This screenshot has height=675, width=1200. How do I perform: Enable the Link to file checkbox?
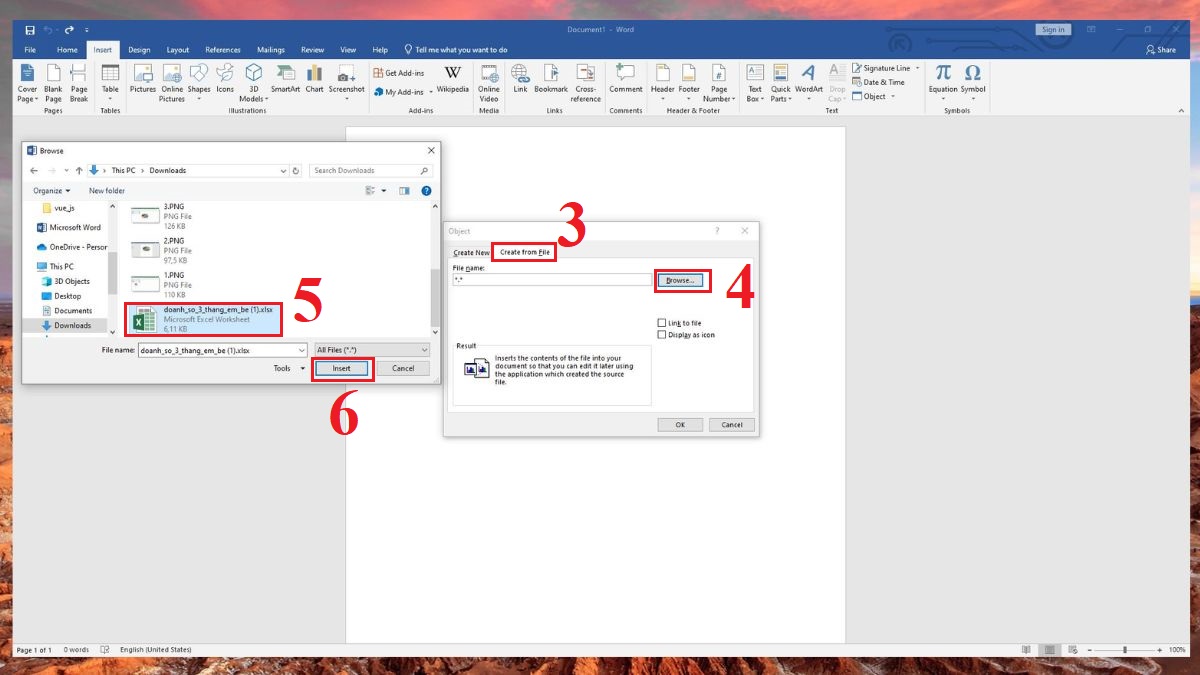click(662, 323)
